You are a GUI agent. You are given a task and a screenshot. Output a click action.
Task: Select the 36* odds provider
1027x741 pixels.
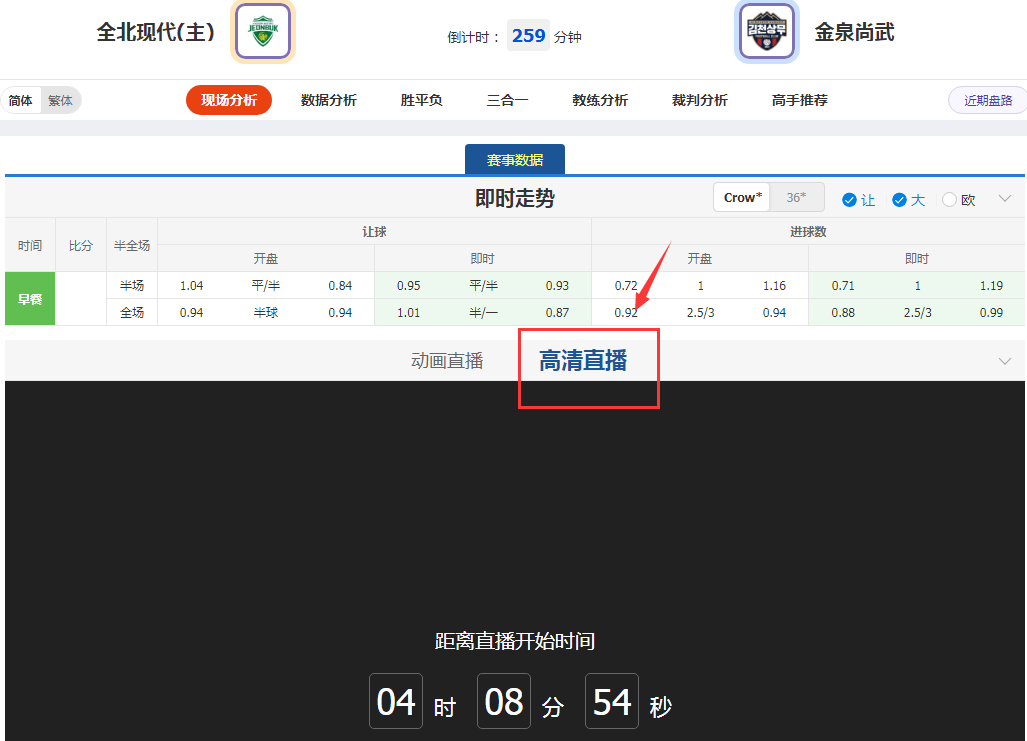796,197
